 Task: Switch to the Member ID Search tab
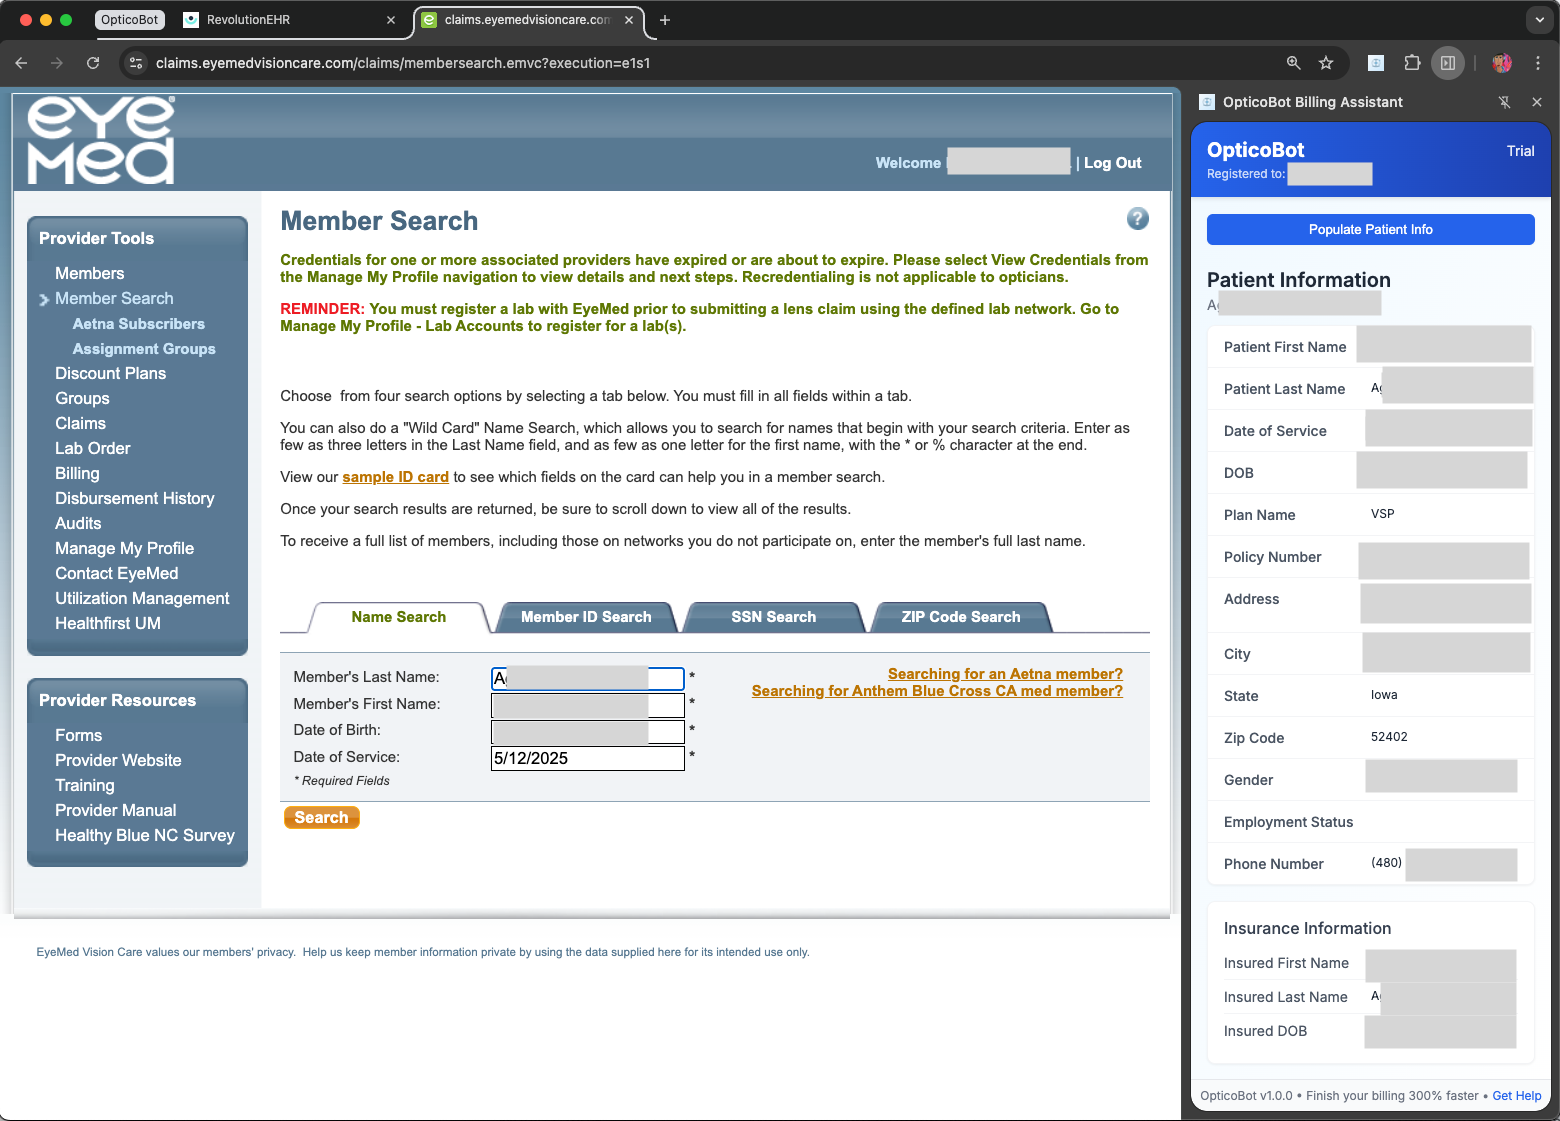coord(585,617)
